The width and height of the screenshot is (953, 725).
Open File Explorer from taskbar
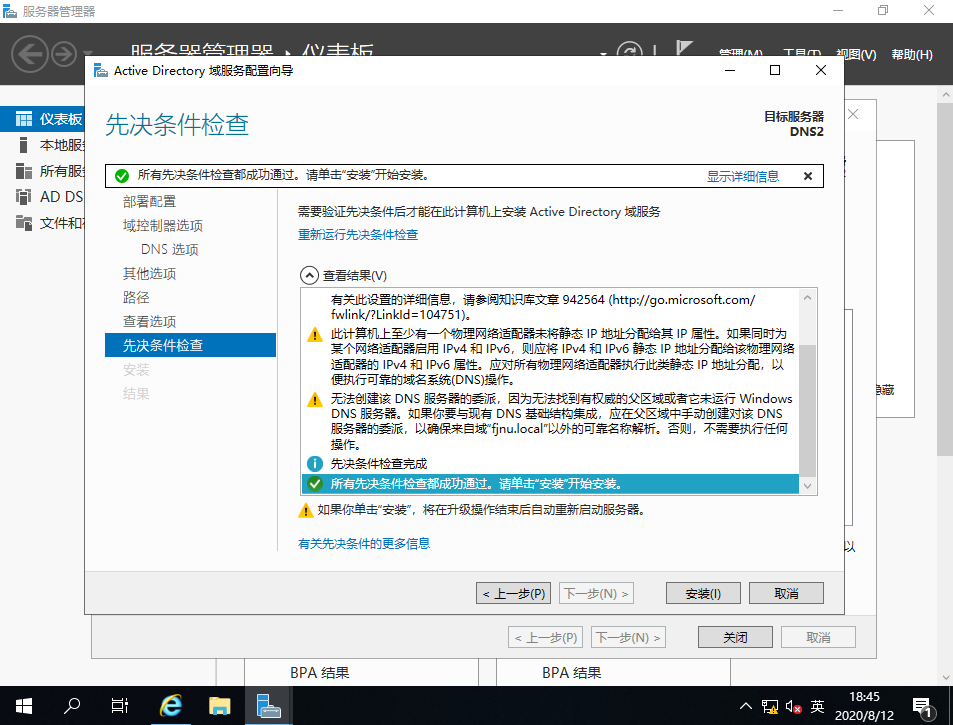[x=219, y=706]
